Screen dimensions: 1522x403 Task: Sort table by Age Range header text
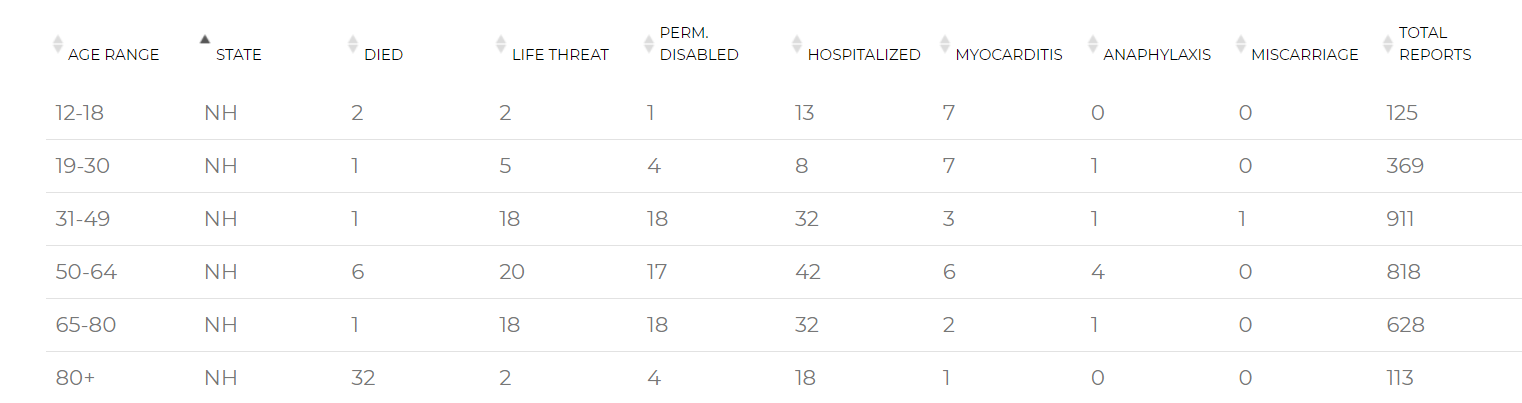click(113, 55)
